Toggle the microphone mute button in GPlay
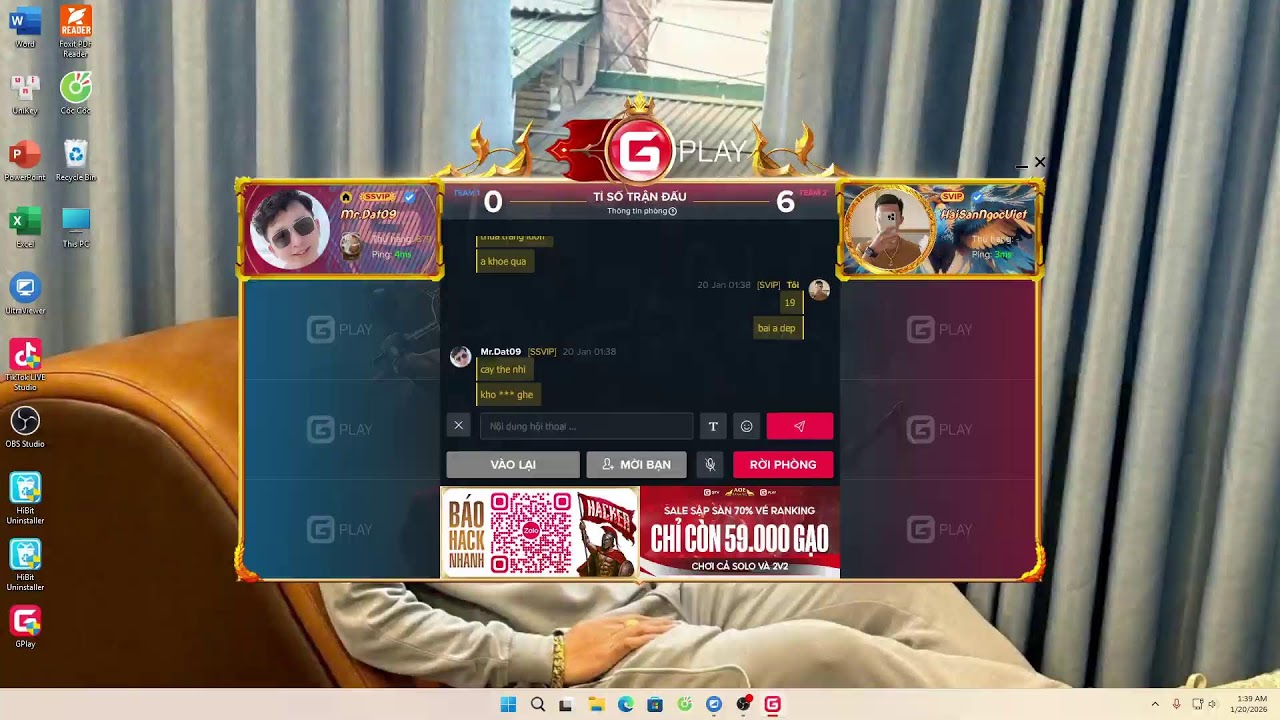 [x=710, y=464]
